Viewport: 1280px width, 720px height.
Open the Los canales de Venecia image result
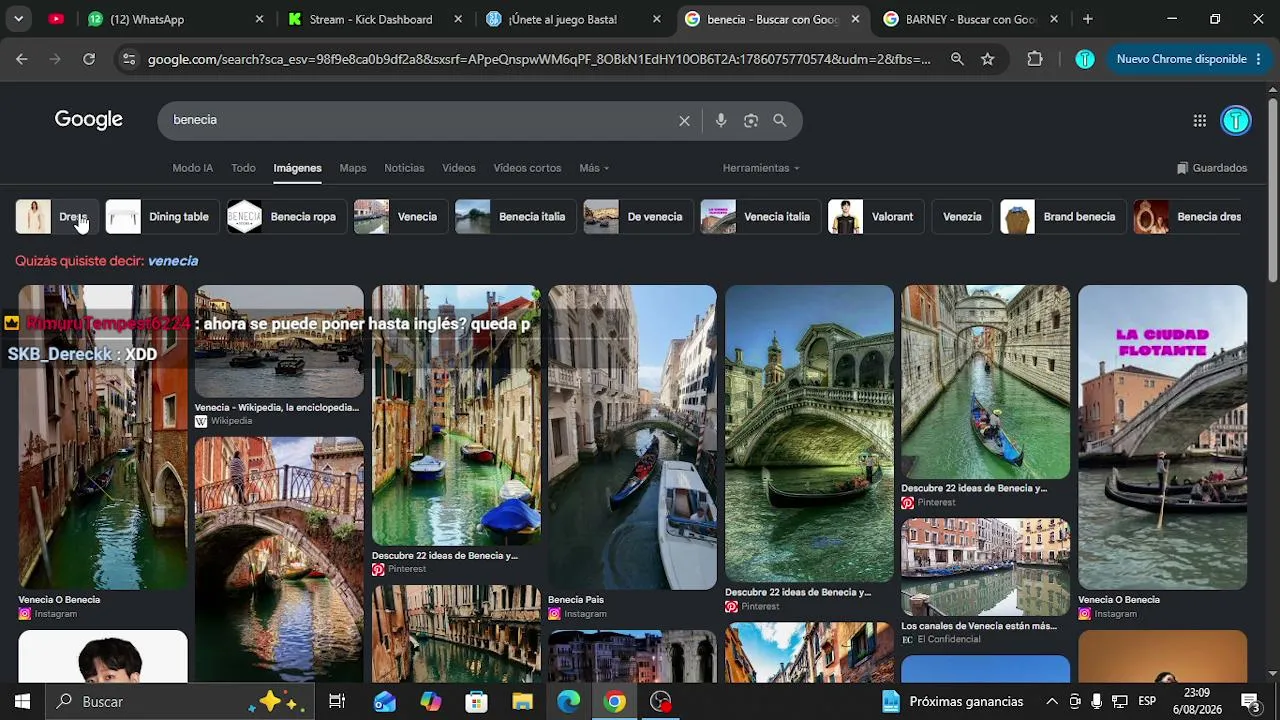click(985, 567)
